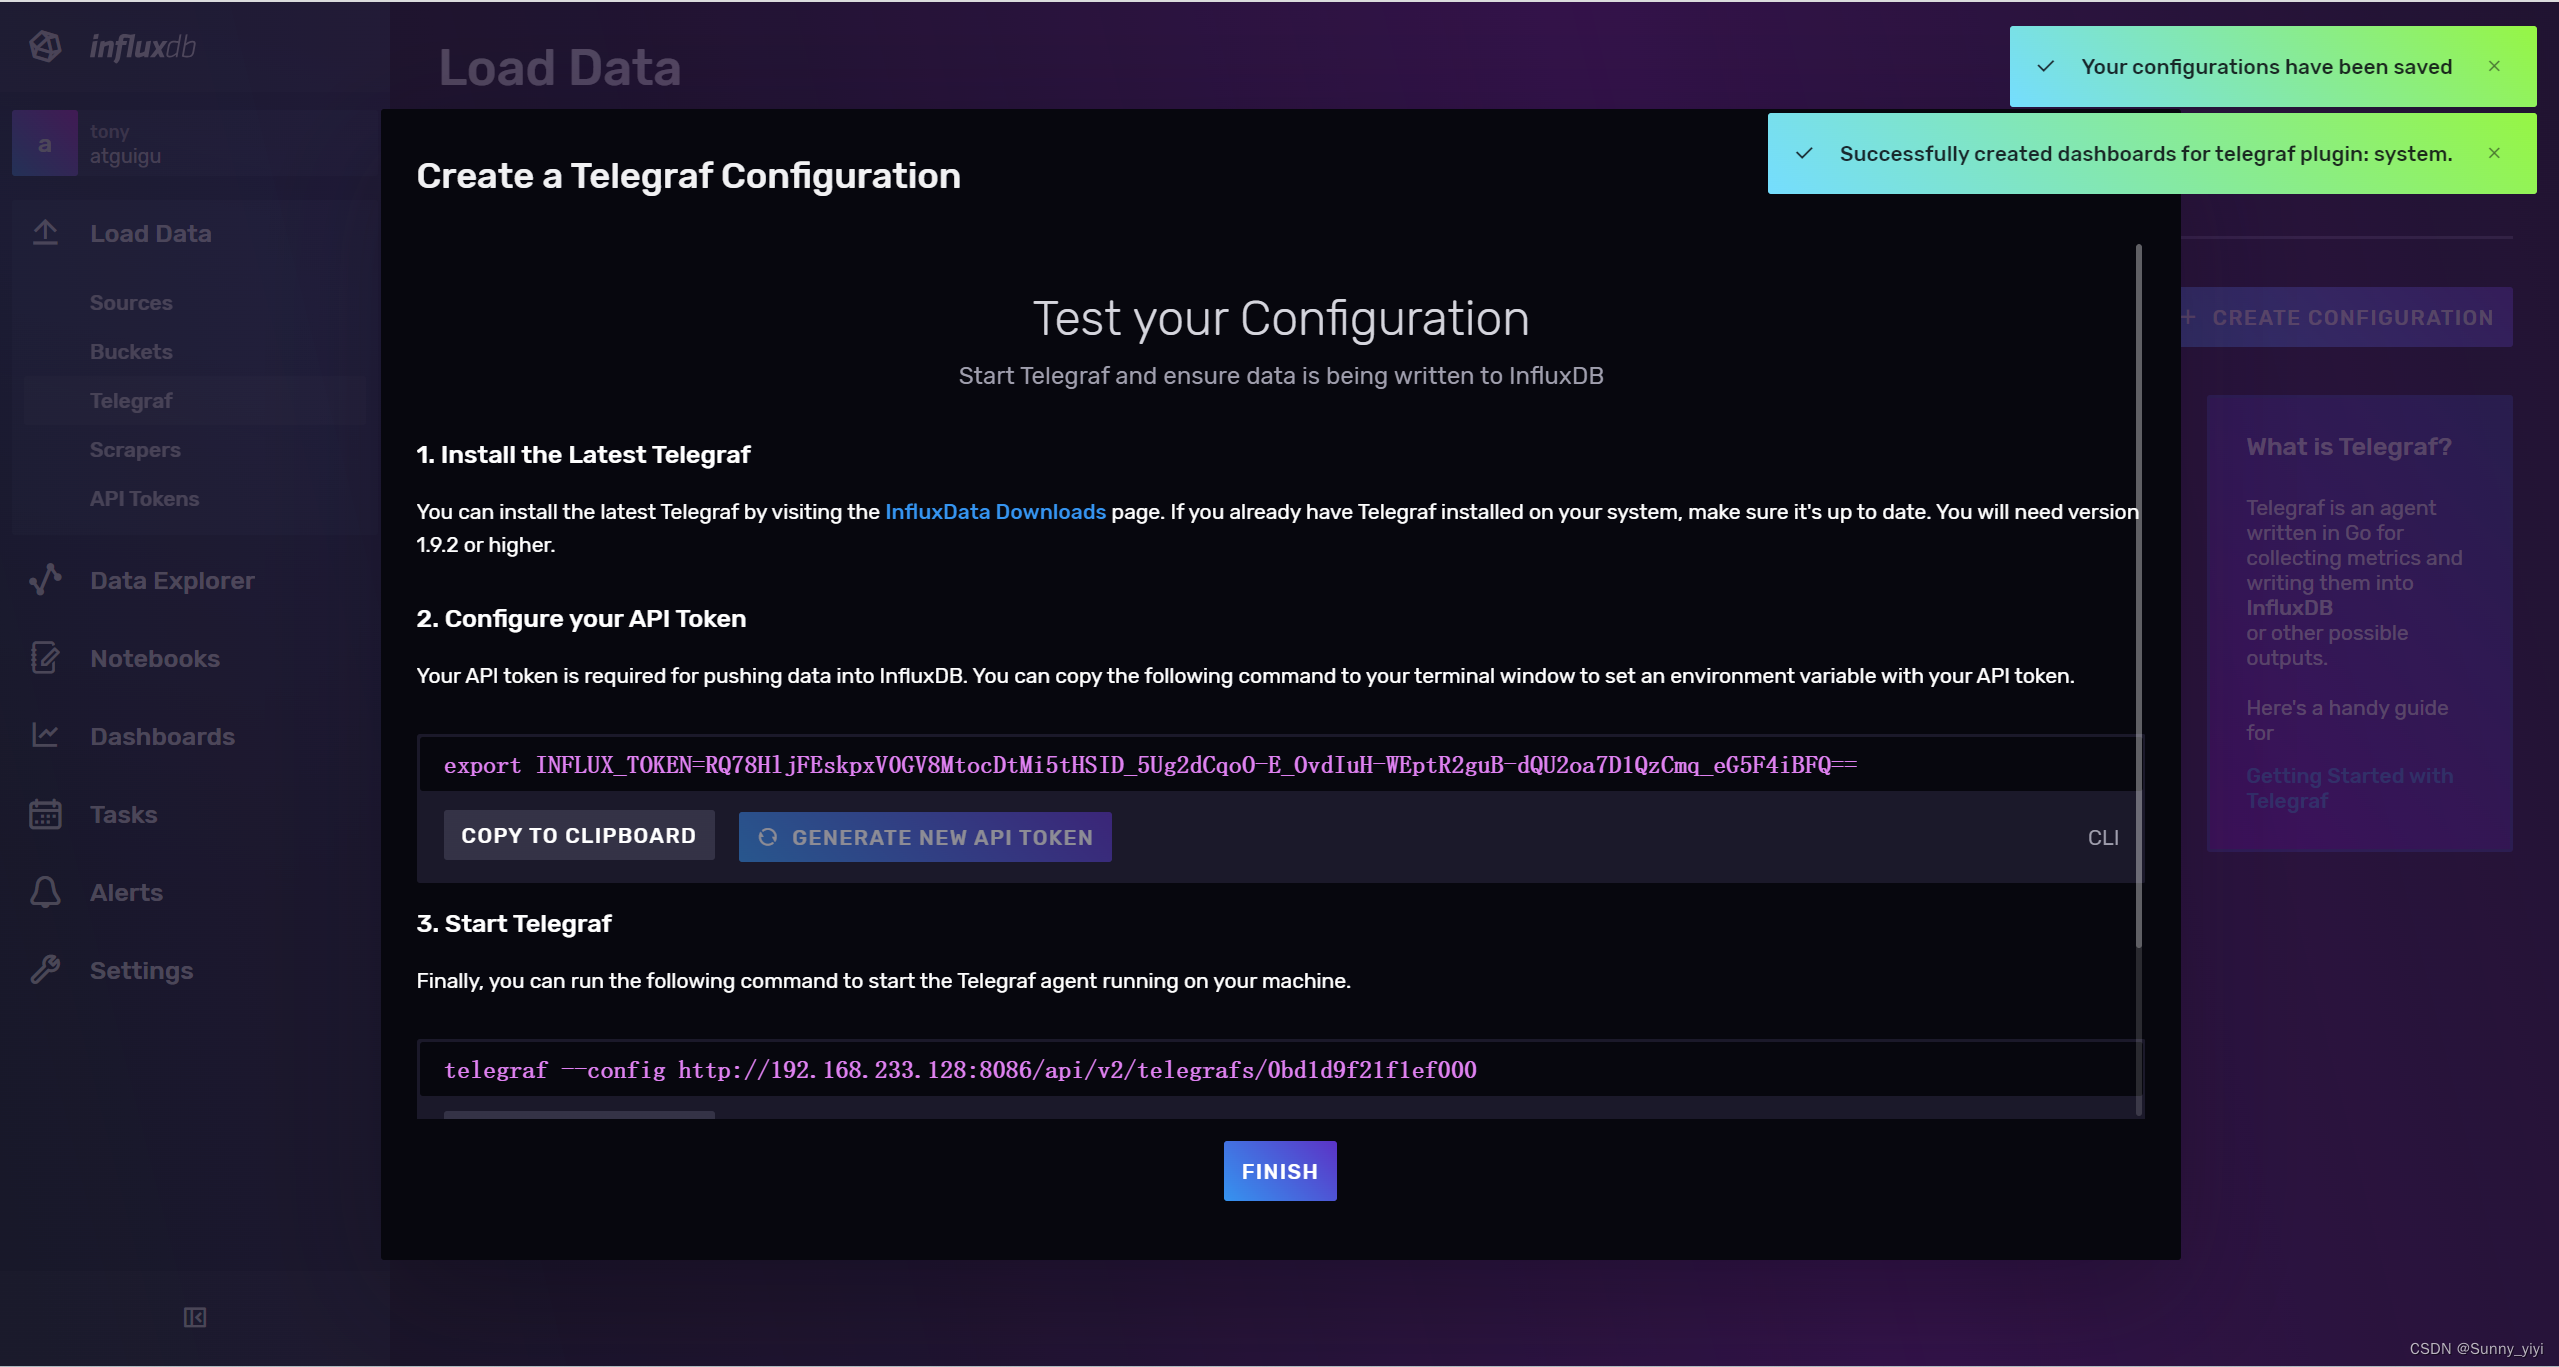Click the Load Data sidebar label
2559x1367 pixels.
[151, 233]
